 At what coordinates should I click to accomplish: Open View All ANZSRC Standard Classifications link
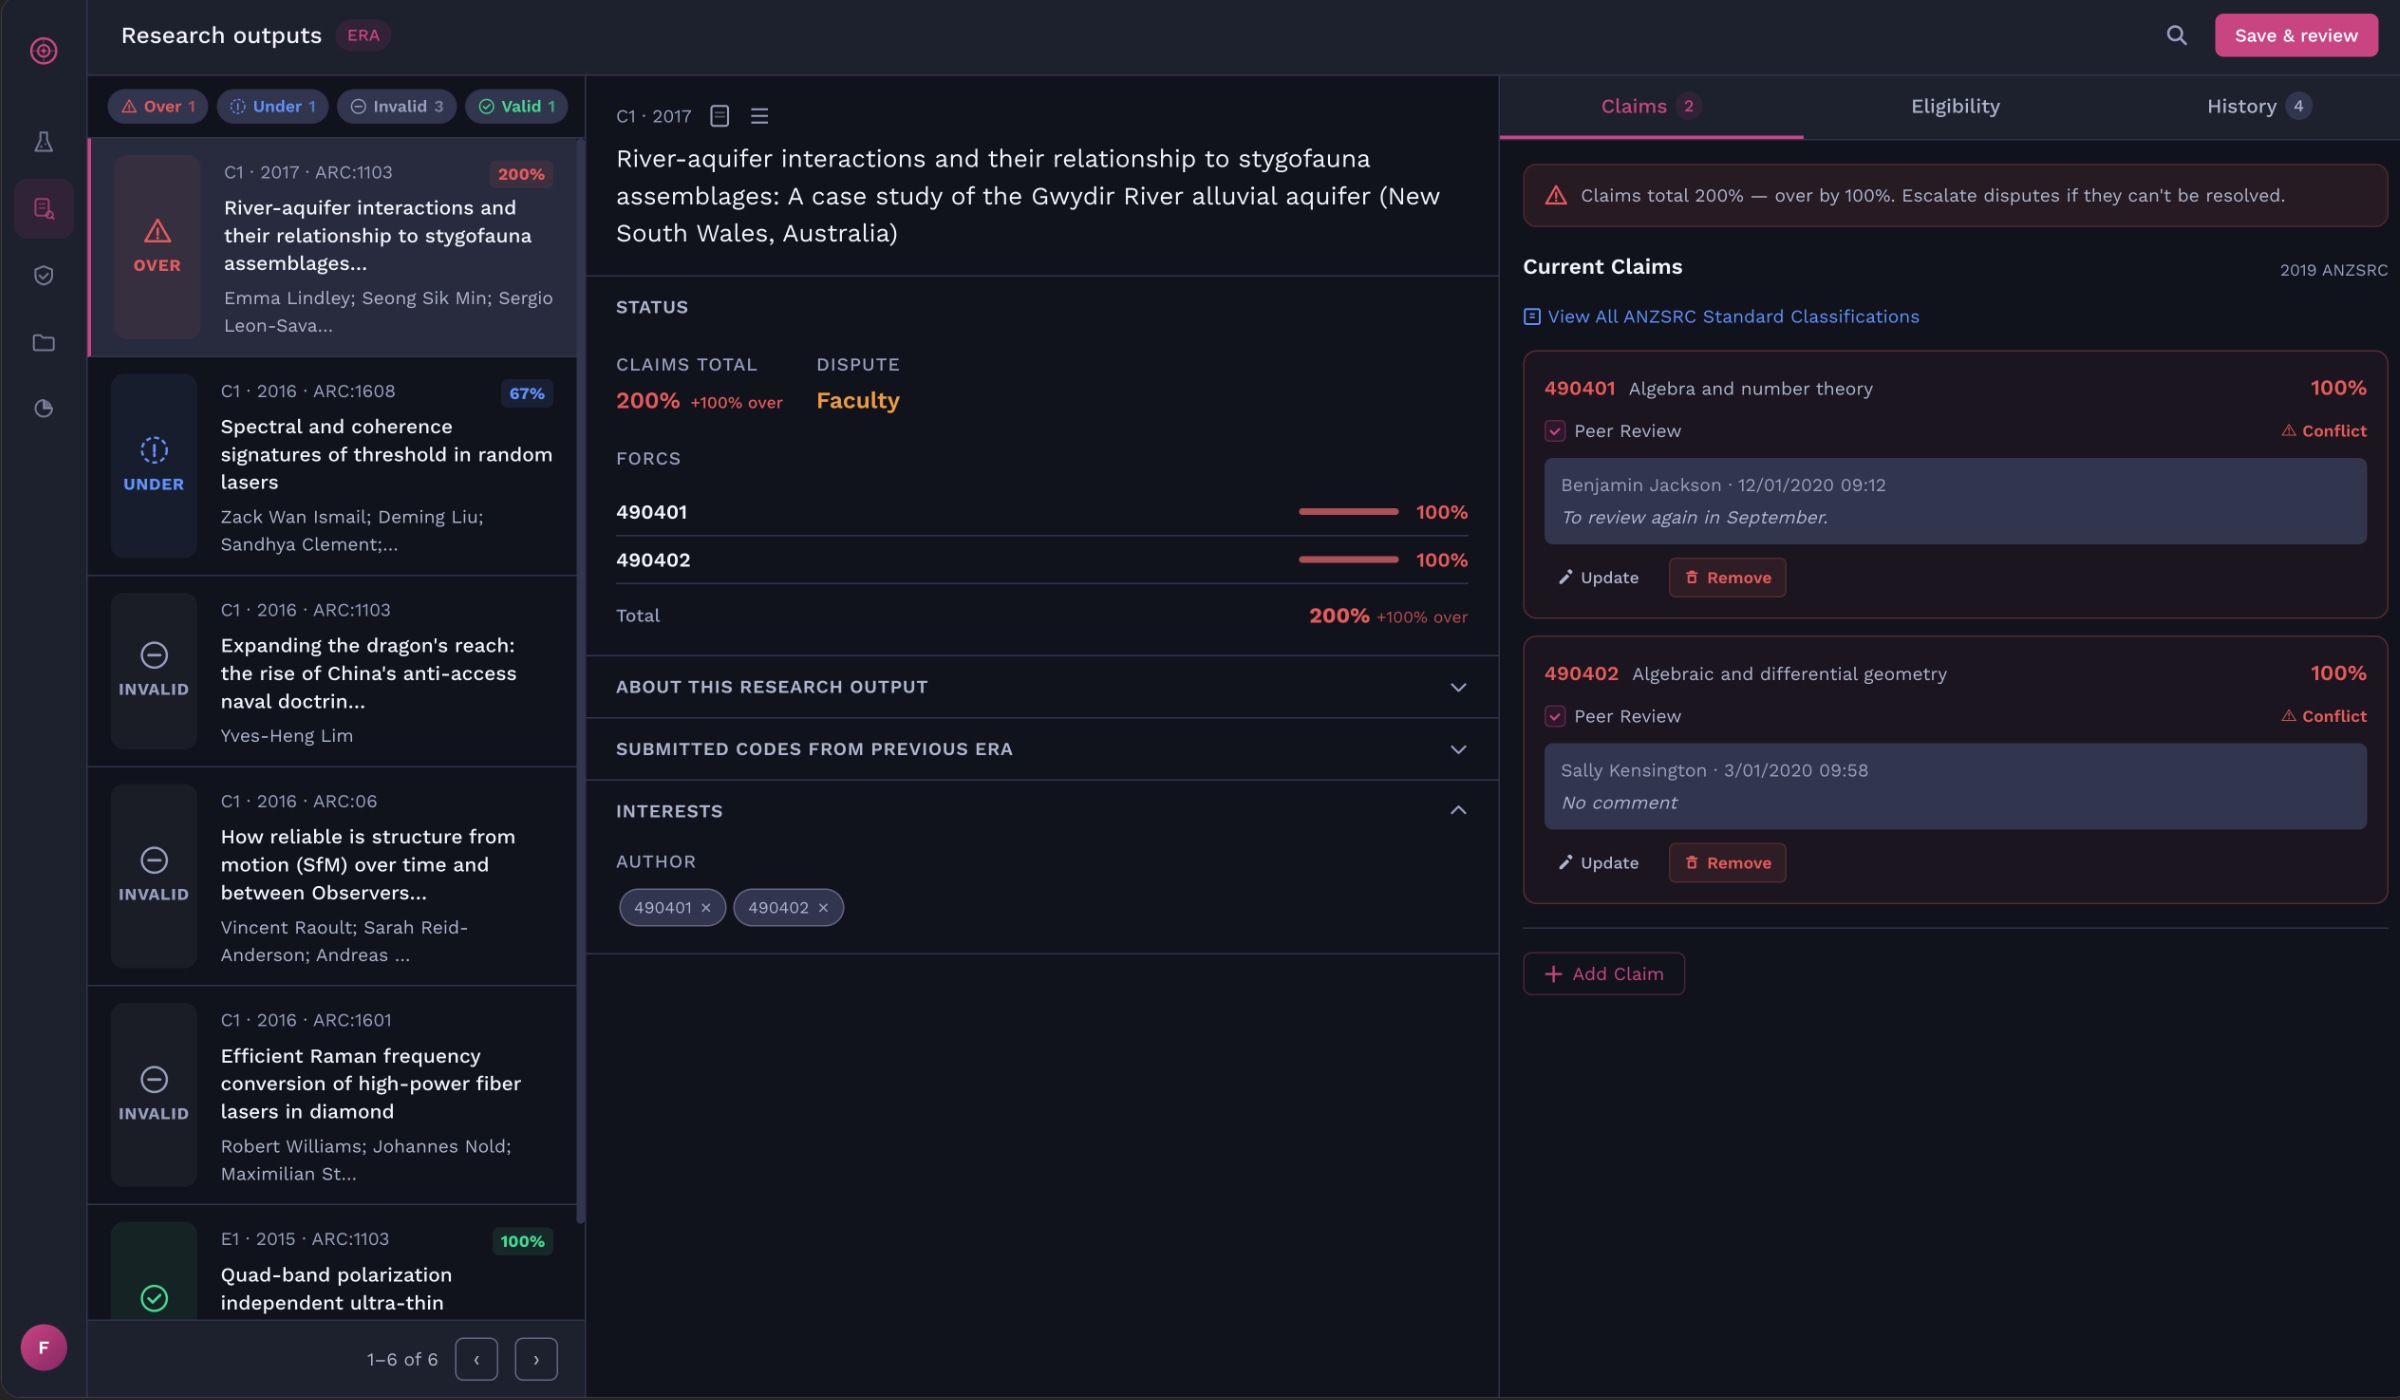[x=1731, y=317]
